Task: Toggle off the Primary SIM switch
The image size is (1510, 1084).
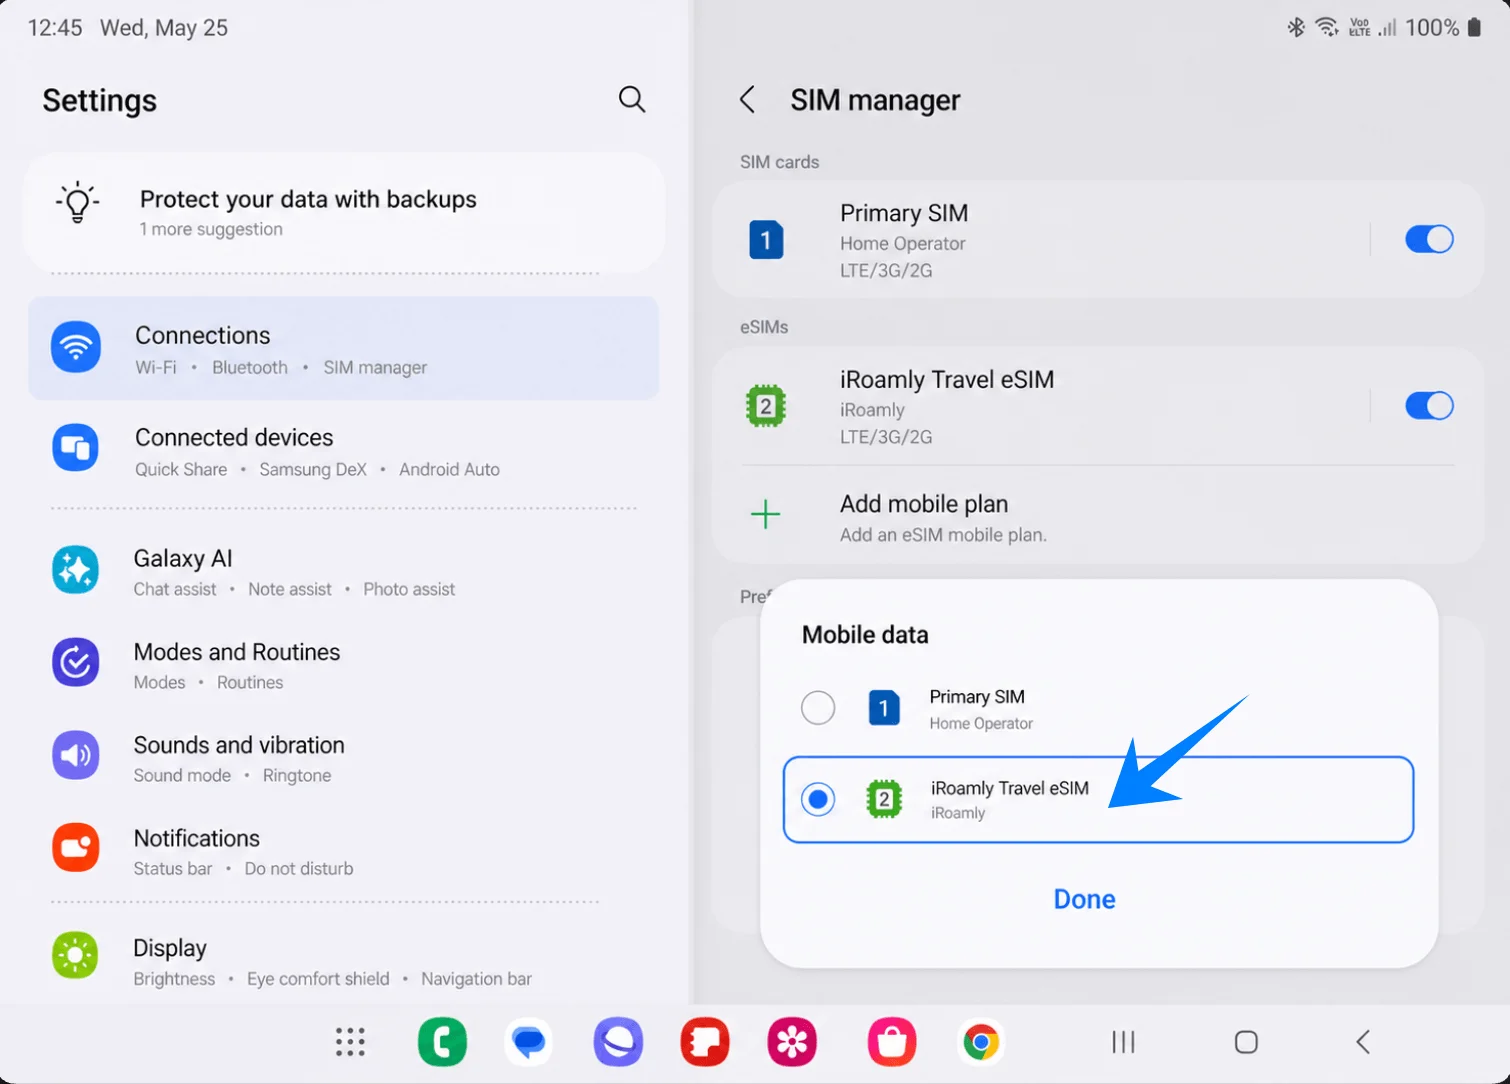Action: pos(1429,239)
